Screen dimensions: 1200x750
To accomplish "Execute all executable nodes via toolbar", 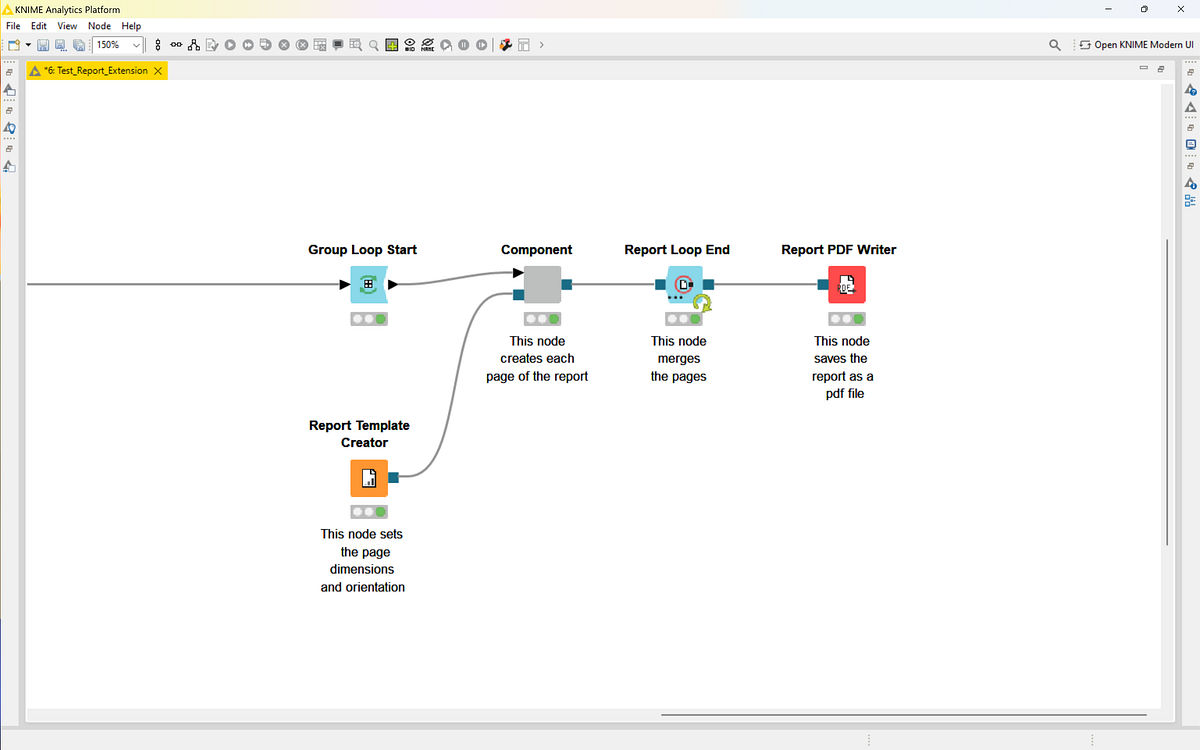I will click(x=248, y=44).
